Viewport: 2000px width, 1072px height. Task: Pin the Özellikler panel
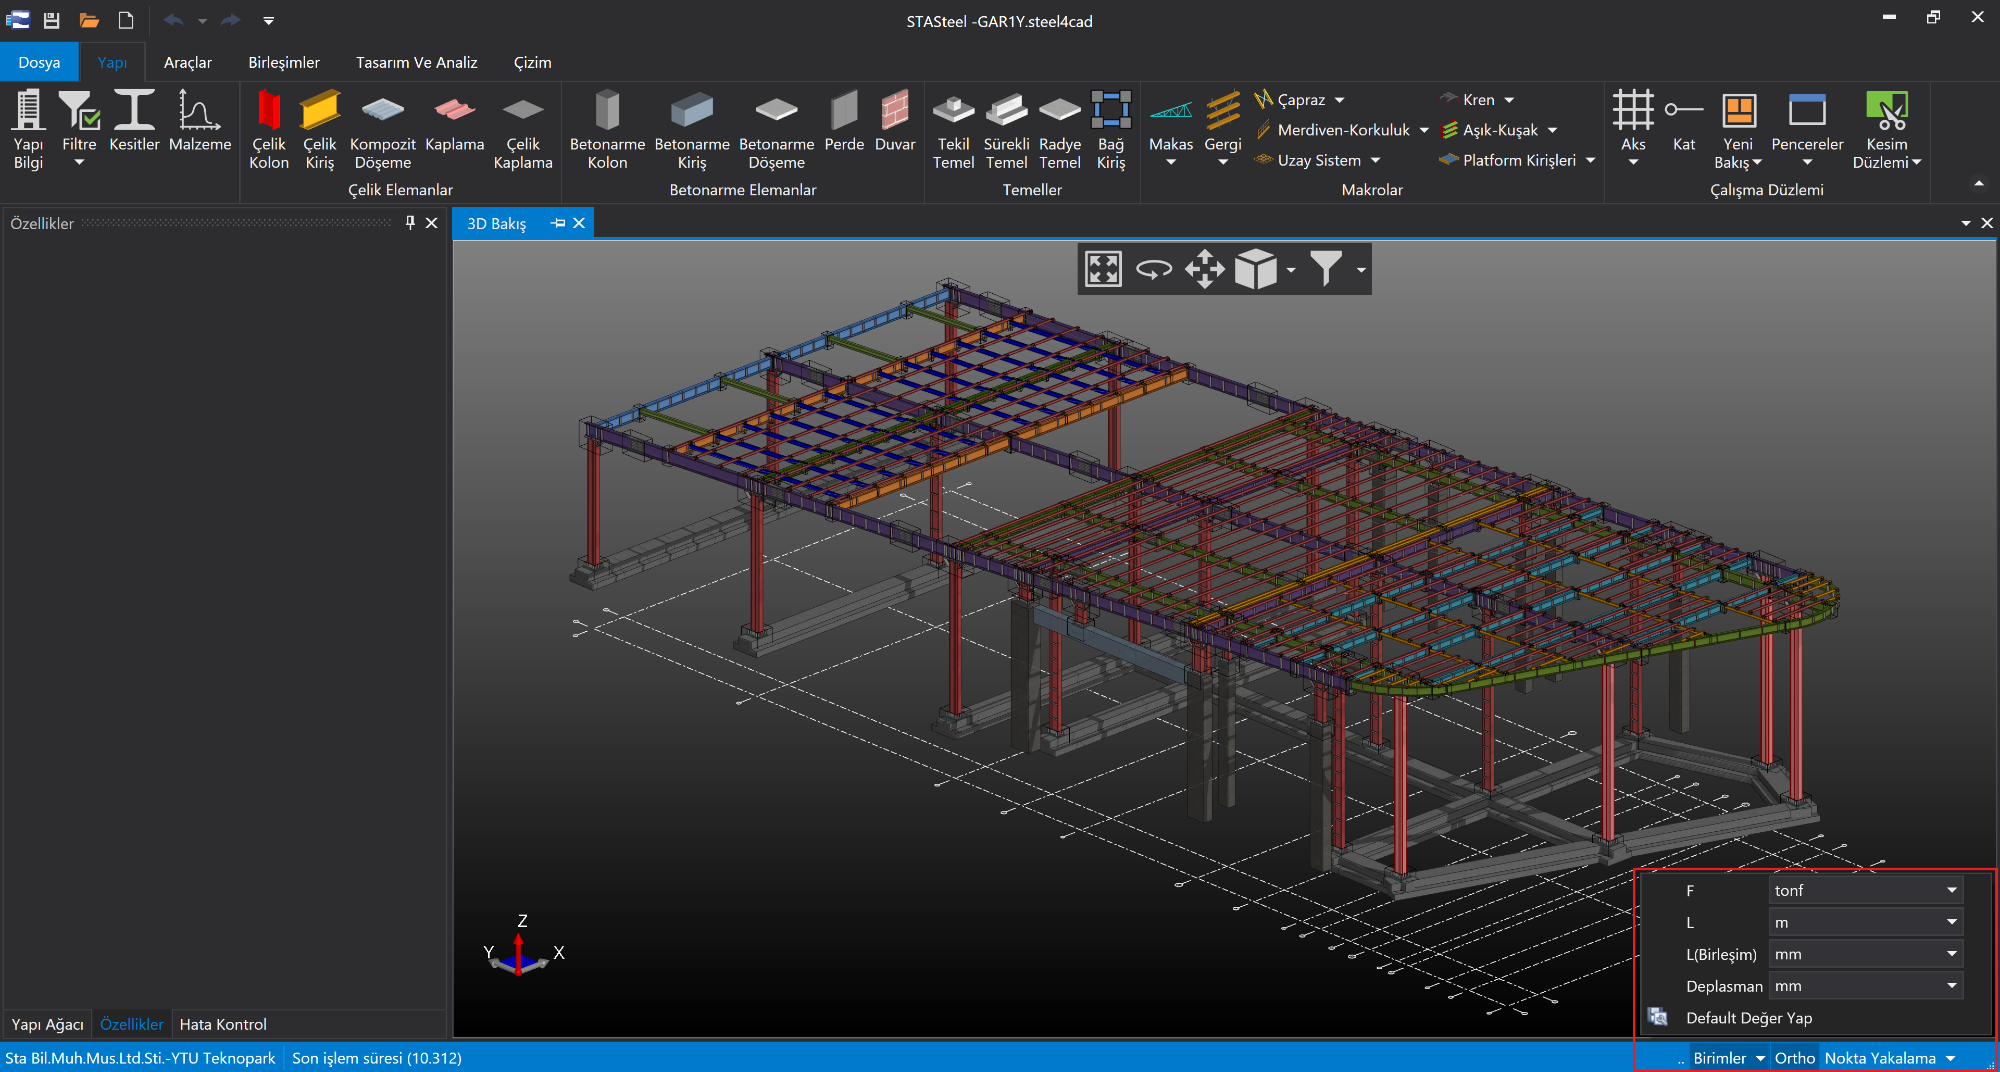410,223
